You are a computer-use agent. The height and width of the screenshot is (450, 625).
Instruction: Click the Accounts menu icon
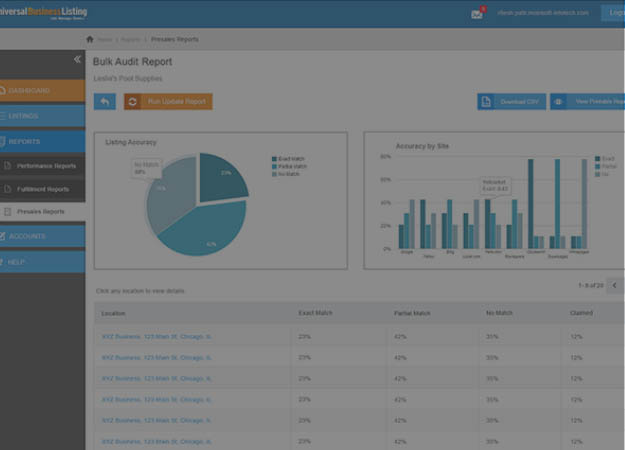[2, 236]
